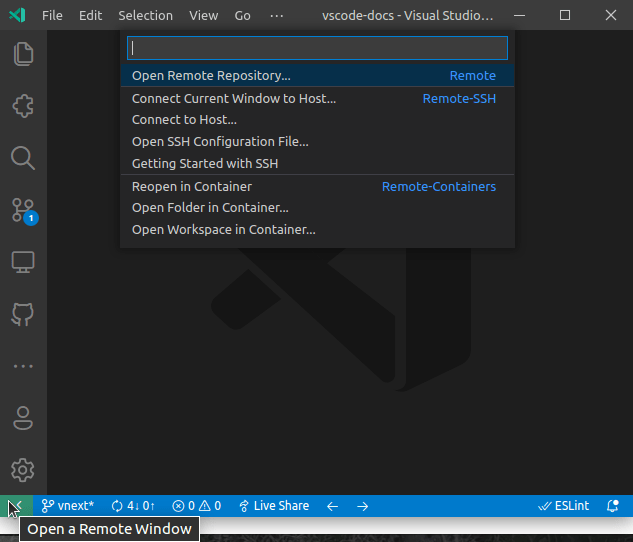Click the ESLint status bar item
The width and height of the screenshot is (633, 542).
tap(564, 506)
